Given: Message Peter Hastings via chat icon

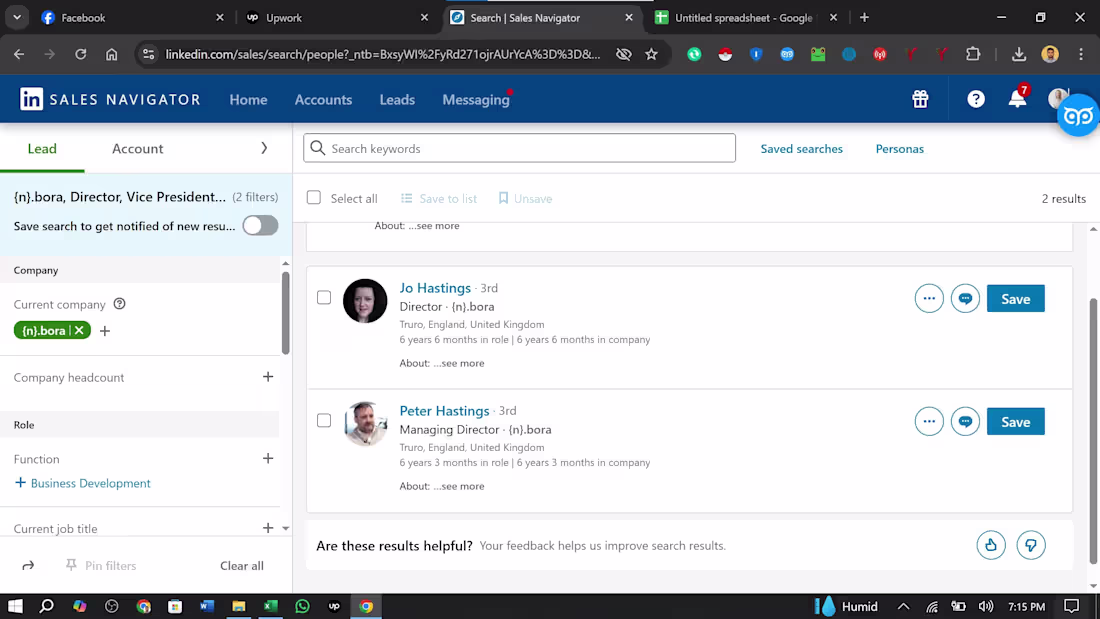Looking at the screenshot, I should [x=965, y=422].
